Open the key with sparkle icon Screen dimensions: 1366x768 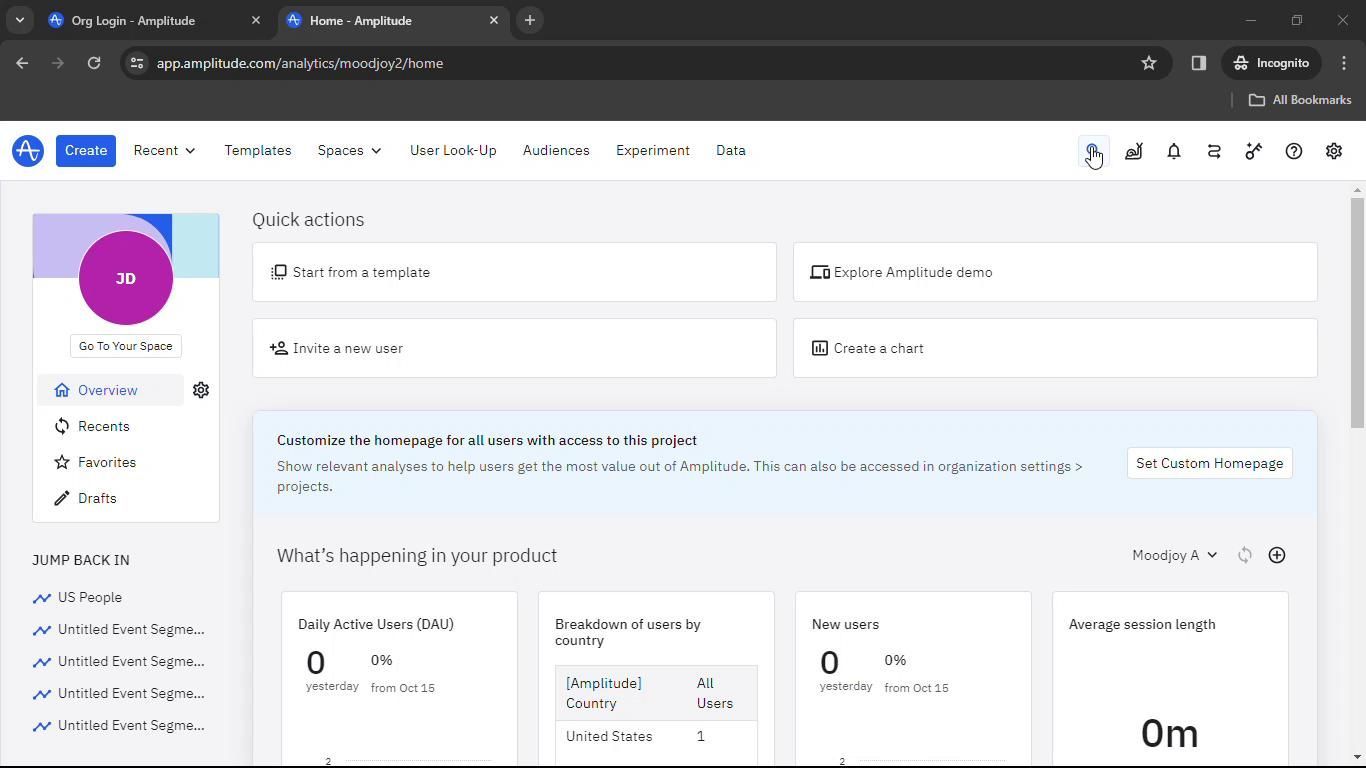(x=1254, y=151)
